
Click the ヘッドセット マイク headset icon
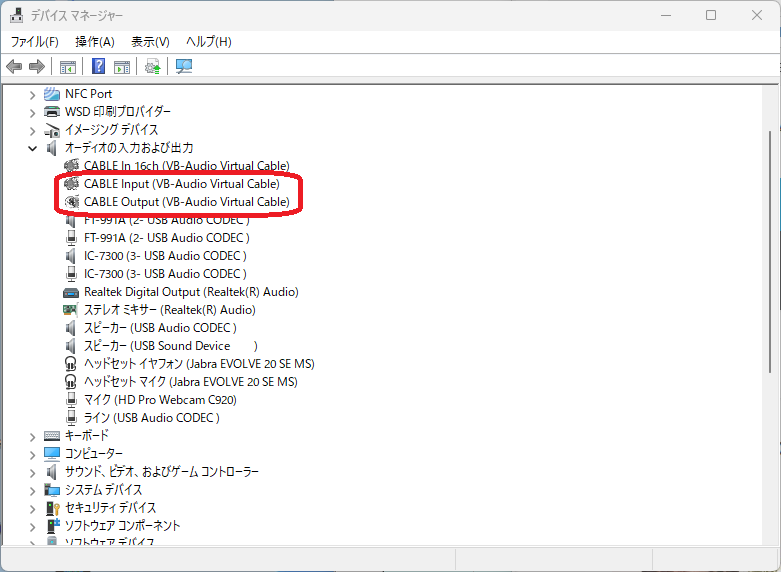pyautogui.click(x=71, y=382)
